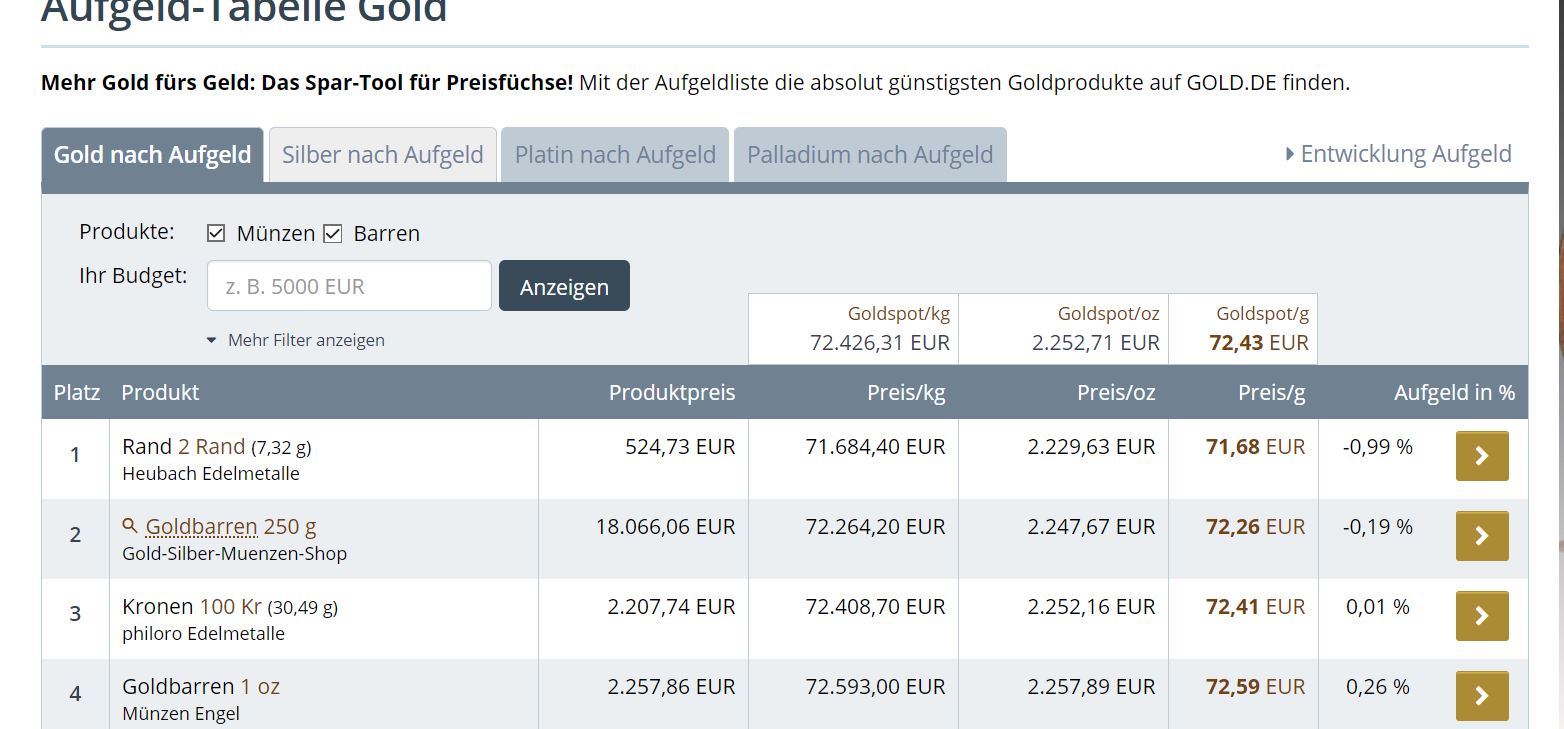Focus the Ihr Budget input field
The height and width of the screenshot is (729, 1564).
click(x=349, y=286)
